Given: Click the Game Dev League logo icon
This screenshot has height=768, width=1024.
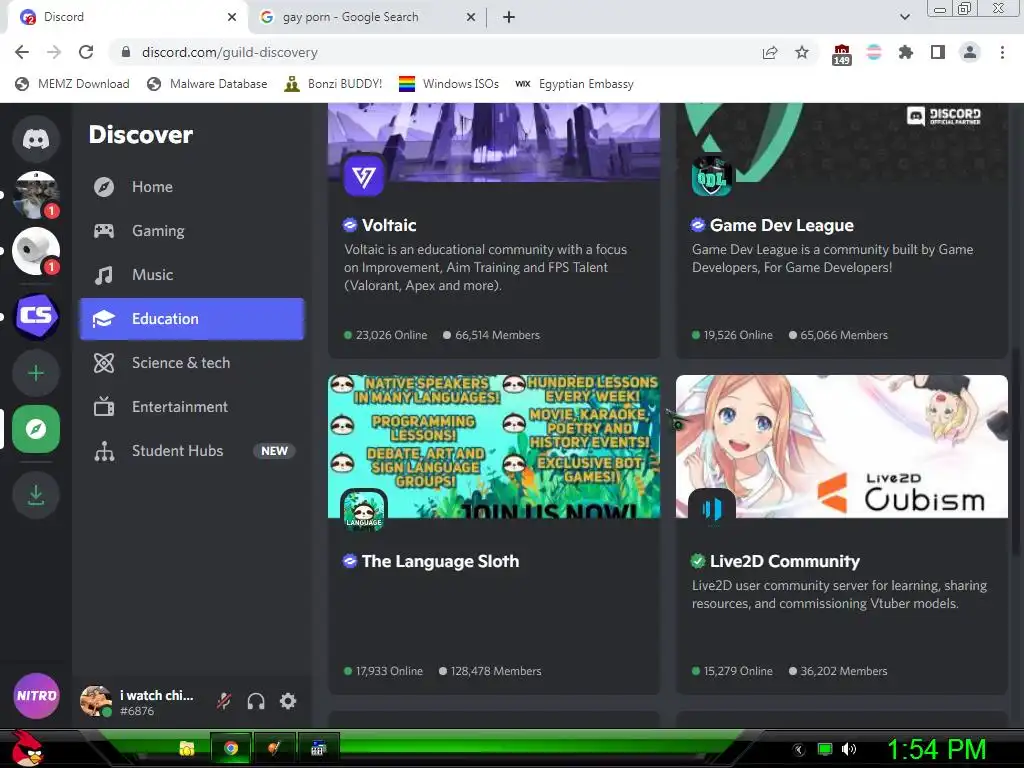Looking at the screenshot, I should [711, 176].
